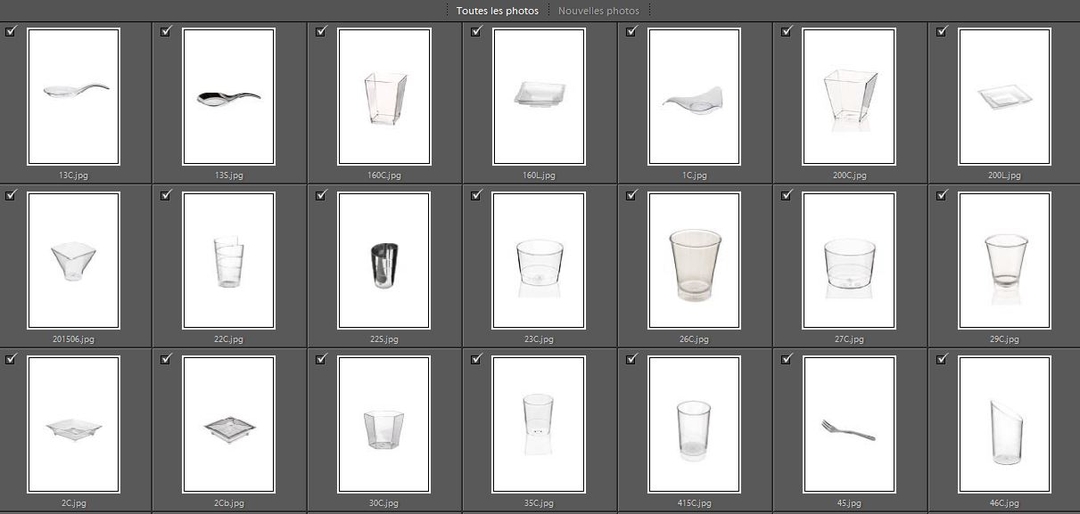
Task: Uncheck the 27C.jpg checkbox
Action: click(x=787, y=195)
